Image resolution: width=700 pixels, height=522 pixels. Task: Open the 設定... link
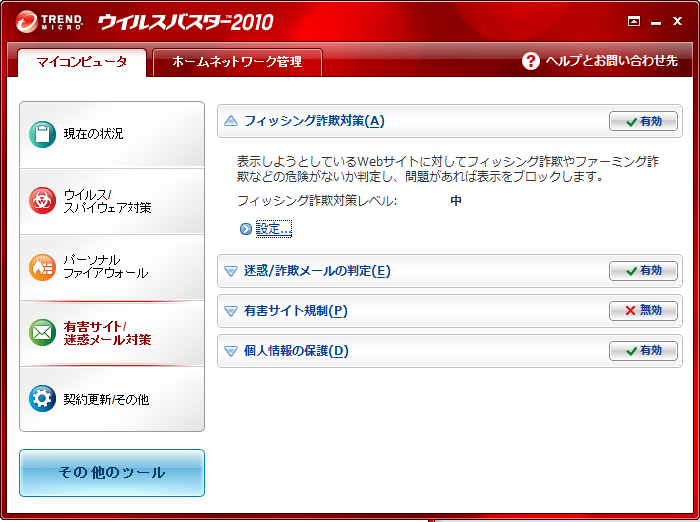274,229
